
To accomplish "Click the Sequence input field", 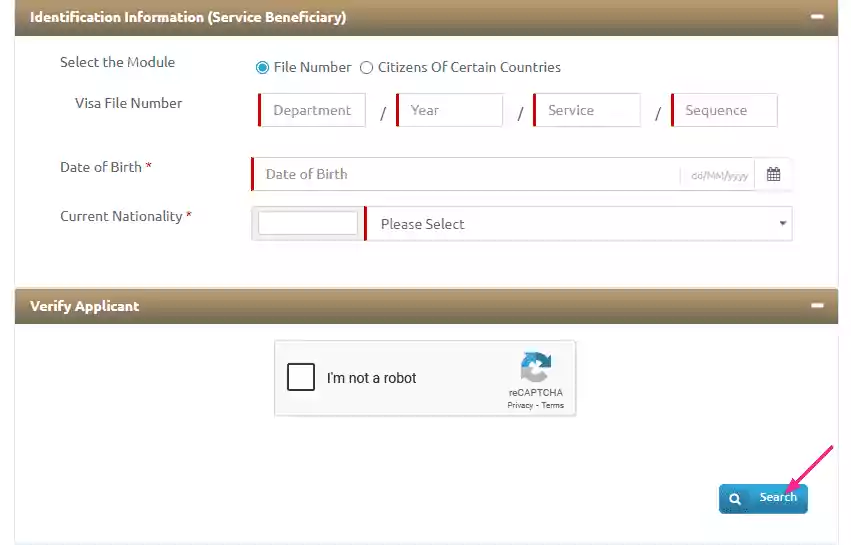I will click(725, 110).
